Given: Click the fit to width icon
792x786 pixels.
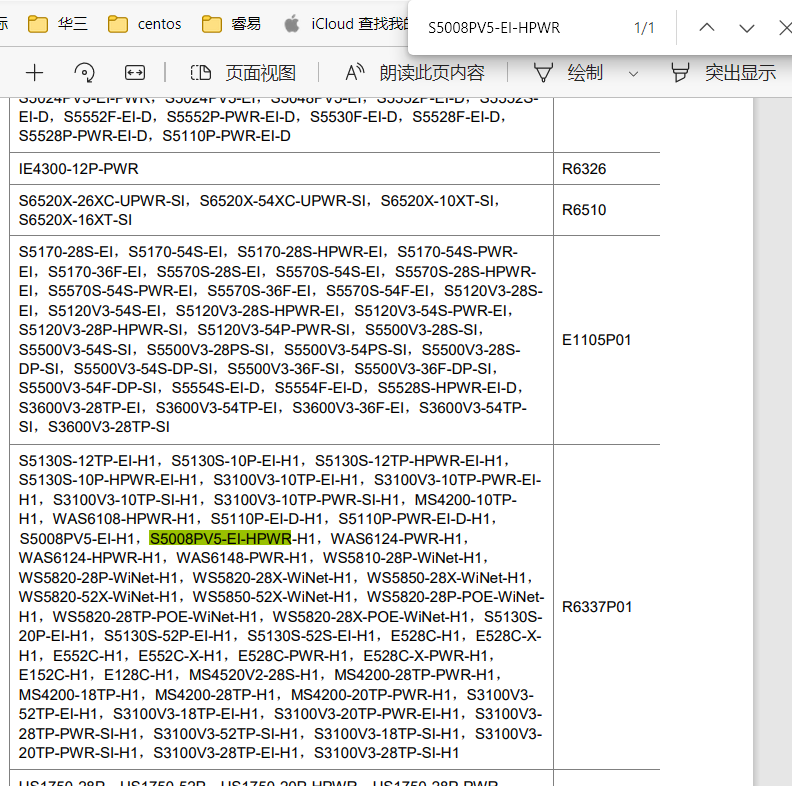Looking at the screenshot, I should tap(135, 73).
